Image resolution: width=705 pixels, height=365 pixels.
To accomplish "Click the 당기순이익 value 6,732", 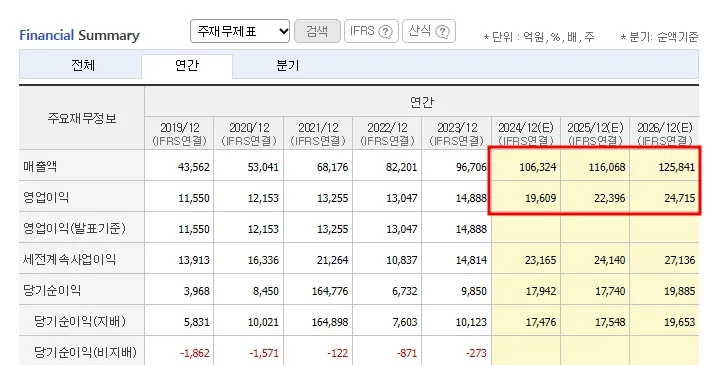I will (x=405, y=291).
